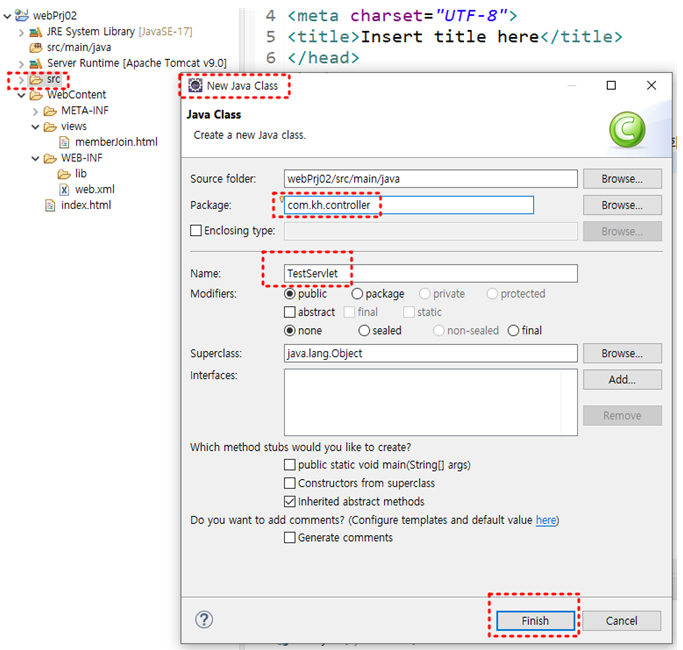Click the META-INF folder icon

50,111
